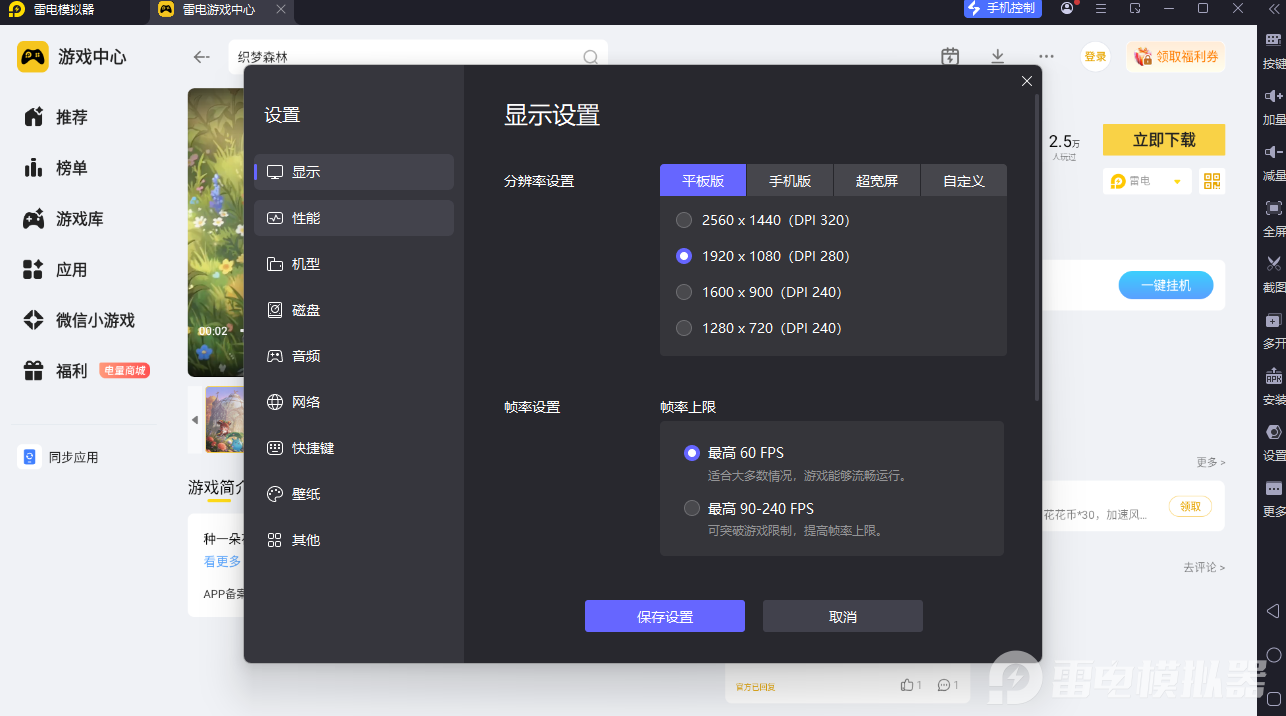This screenshot has height=716, width=1286.
Task: Expand the 雷电 download source dropdown
Action: (x=1177, y=182)
